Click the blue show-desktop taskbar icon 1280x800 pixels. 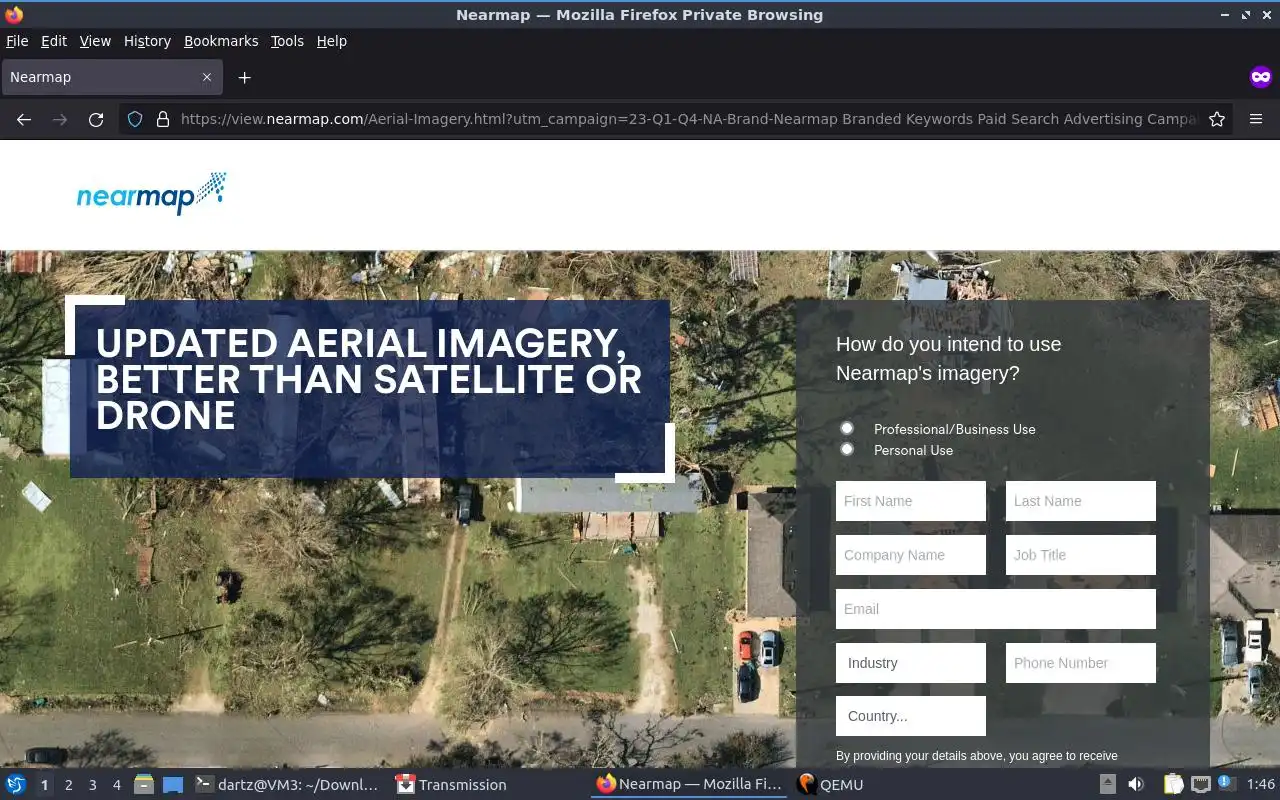[x=173, y=785]
